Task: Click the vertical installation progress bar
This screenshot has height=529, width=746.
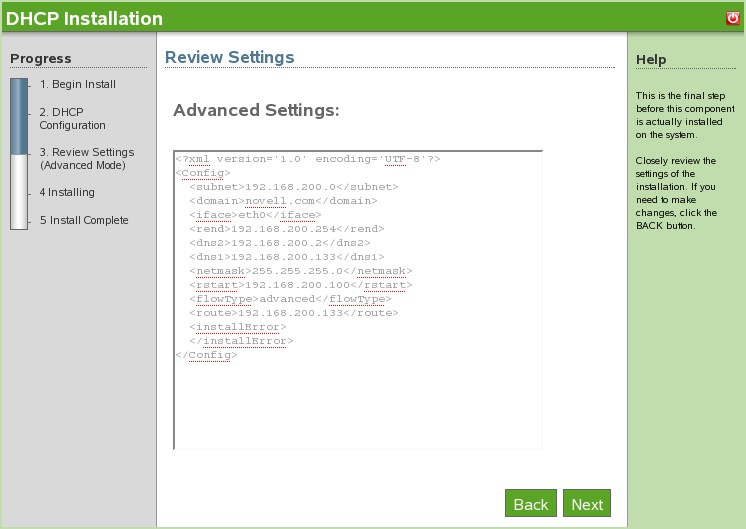Action: [x=19, y=154]
